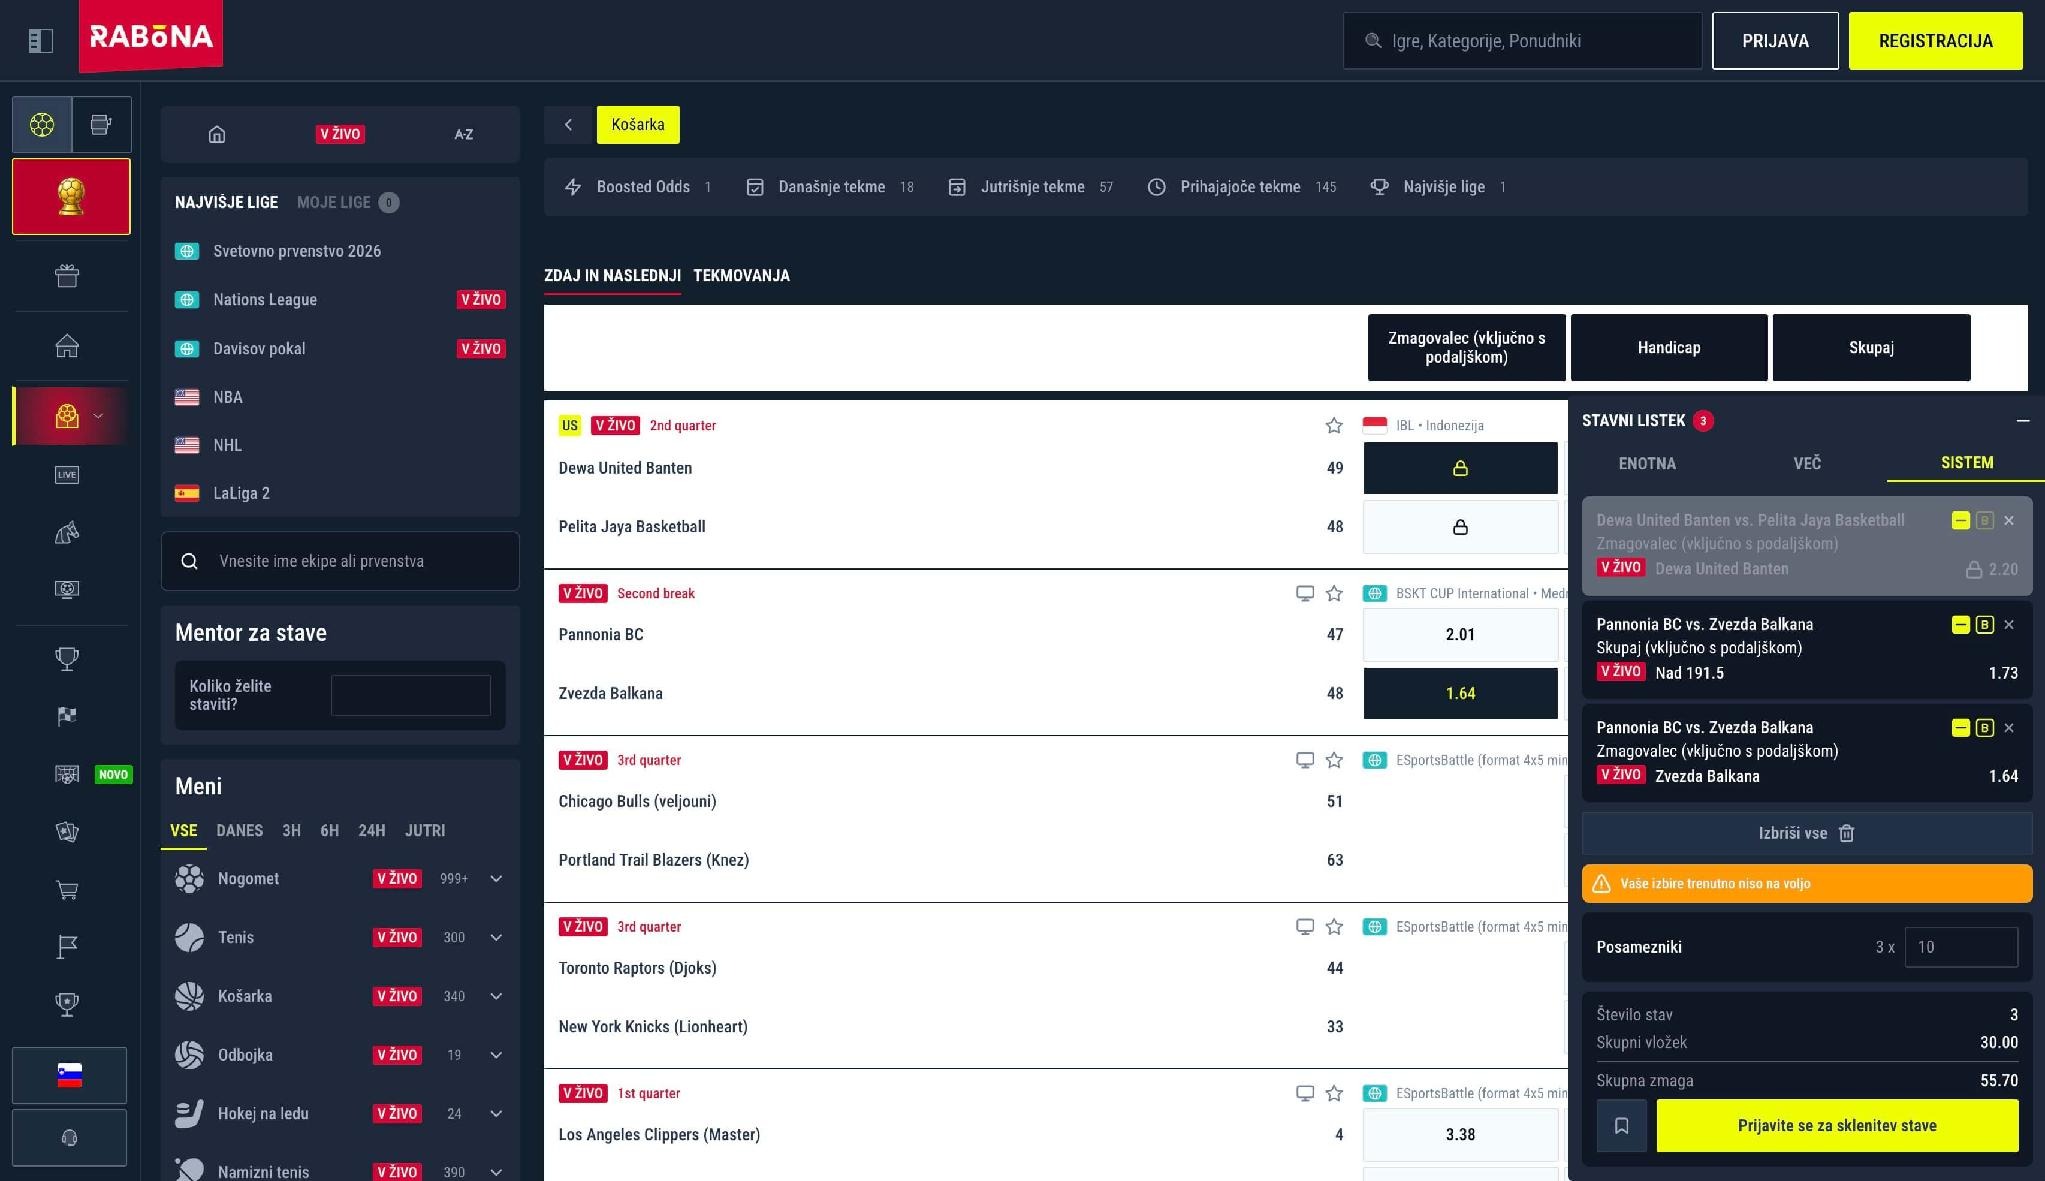Collapse the sidebar menu icon
This screenshot has height=1181, width=2045.
(40, 41)
